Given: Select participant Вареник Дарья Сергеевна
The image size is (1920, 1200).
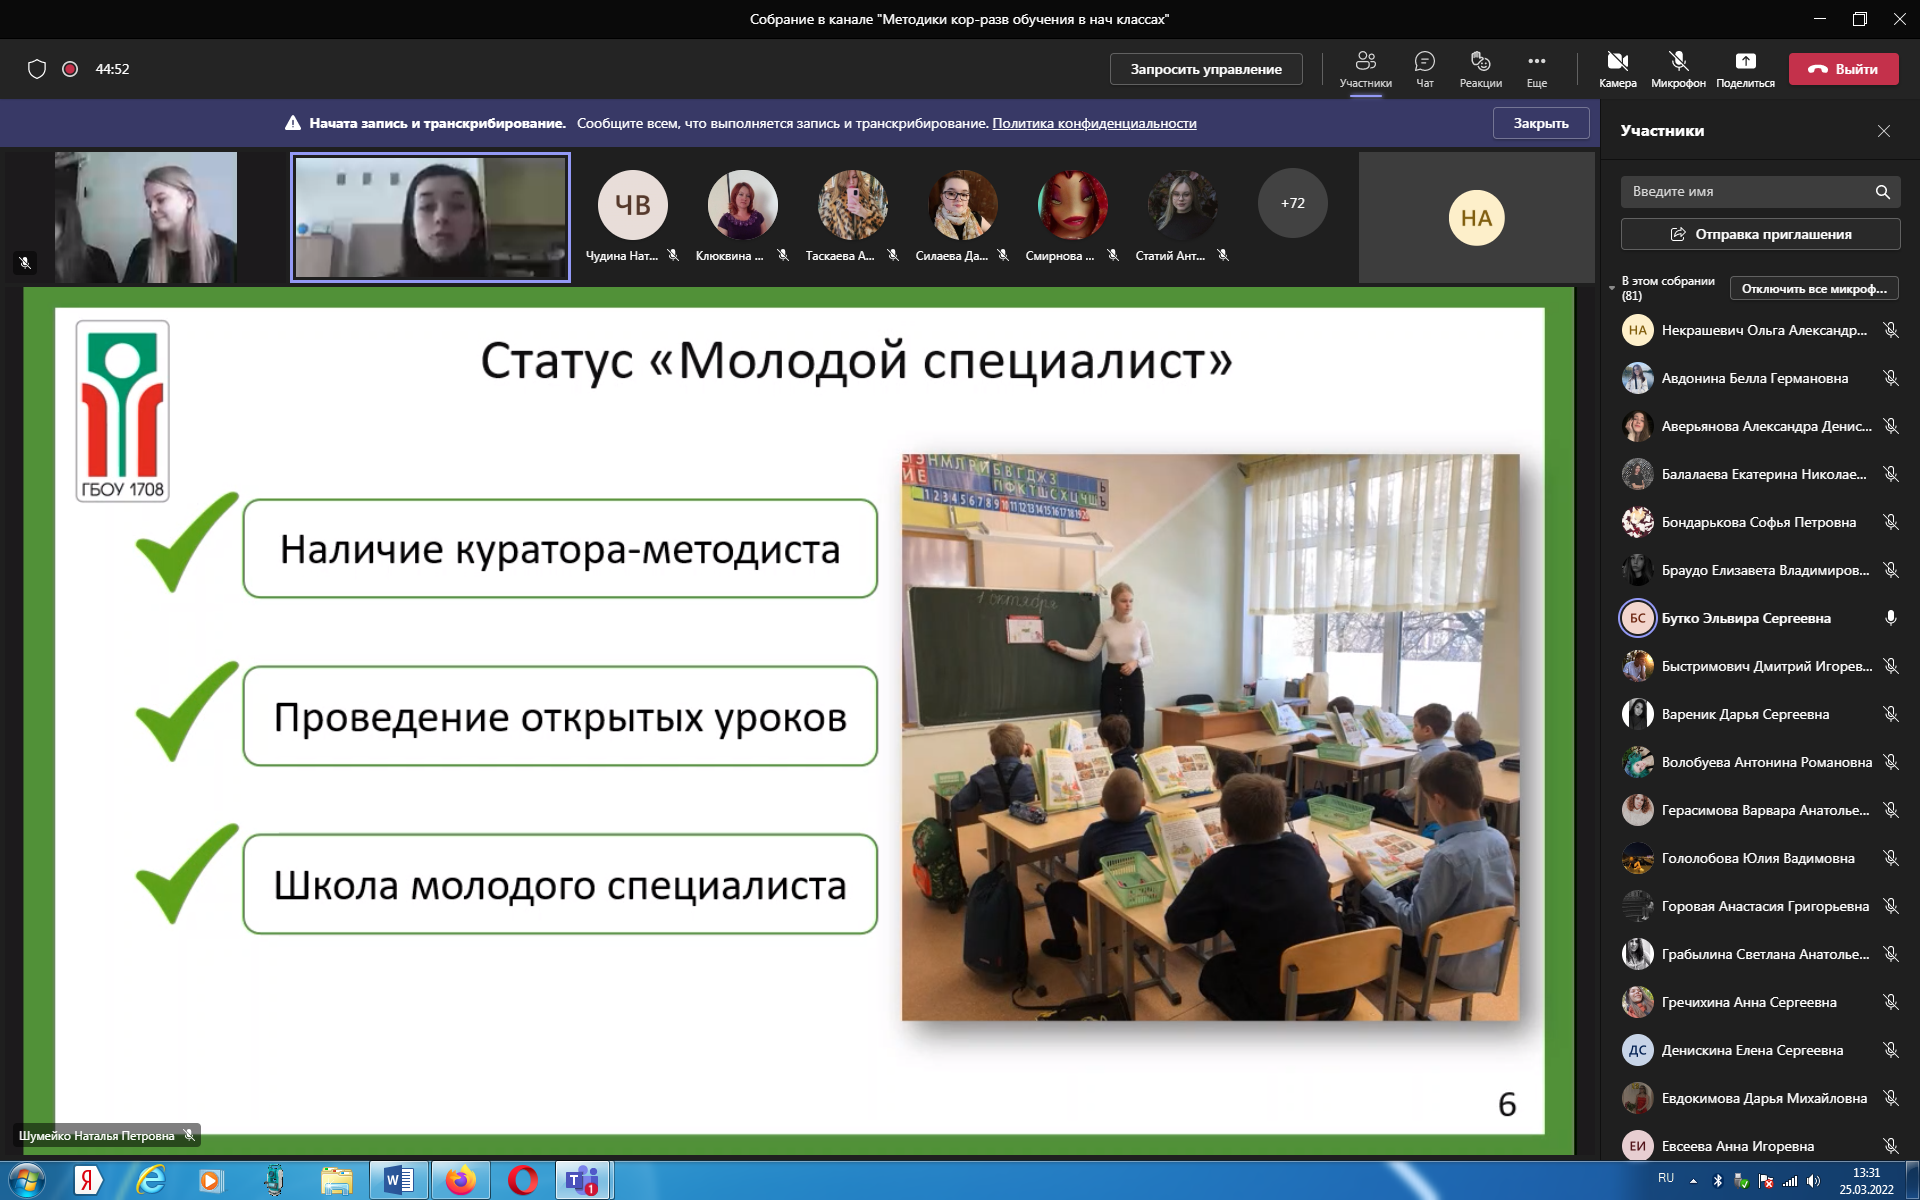Looking at the screenshot, I should click(1745, 714).
